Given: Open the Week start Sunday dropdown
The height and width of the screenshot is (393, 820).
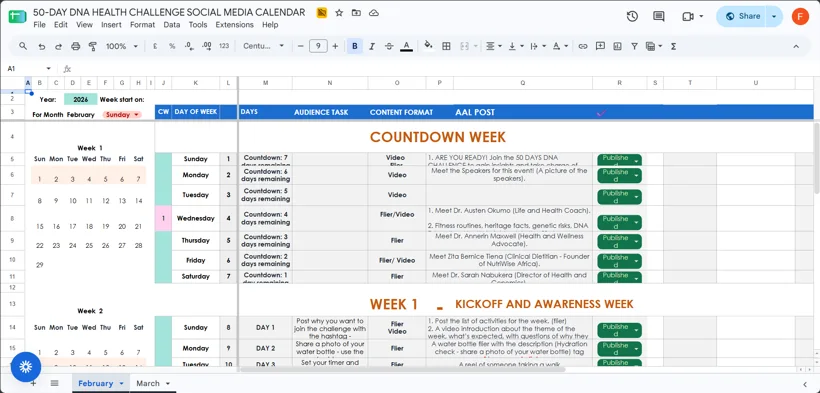Looking at the screenshot, I should 122,115.
